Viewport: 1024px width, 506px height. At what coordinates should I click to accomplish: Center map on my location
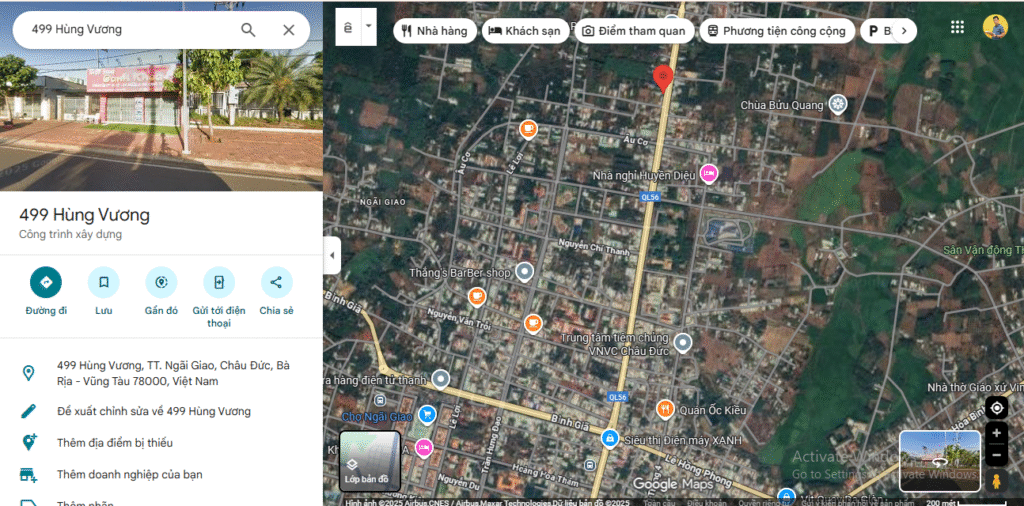[x=996, y=408]
